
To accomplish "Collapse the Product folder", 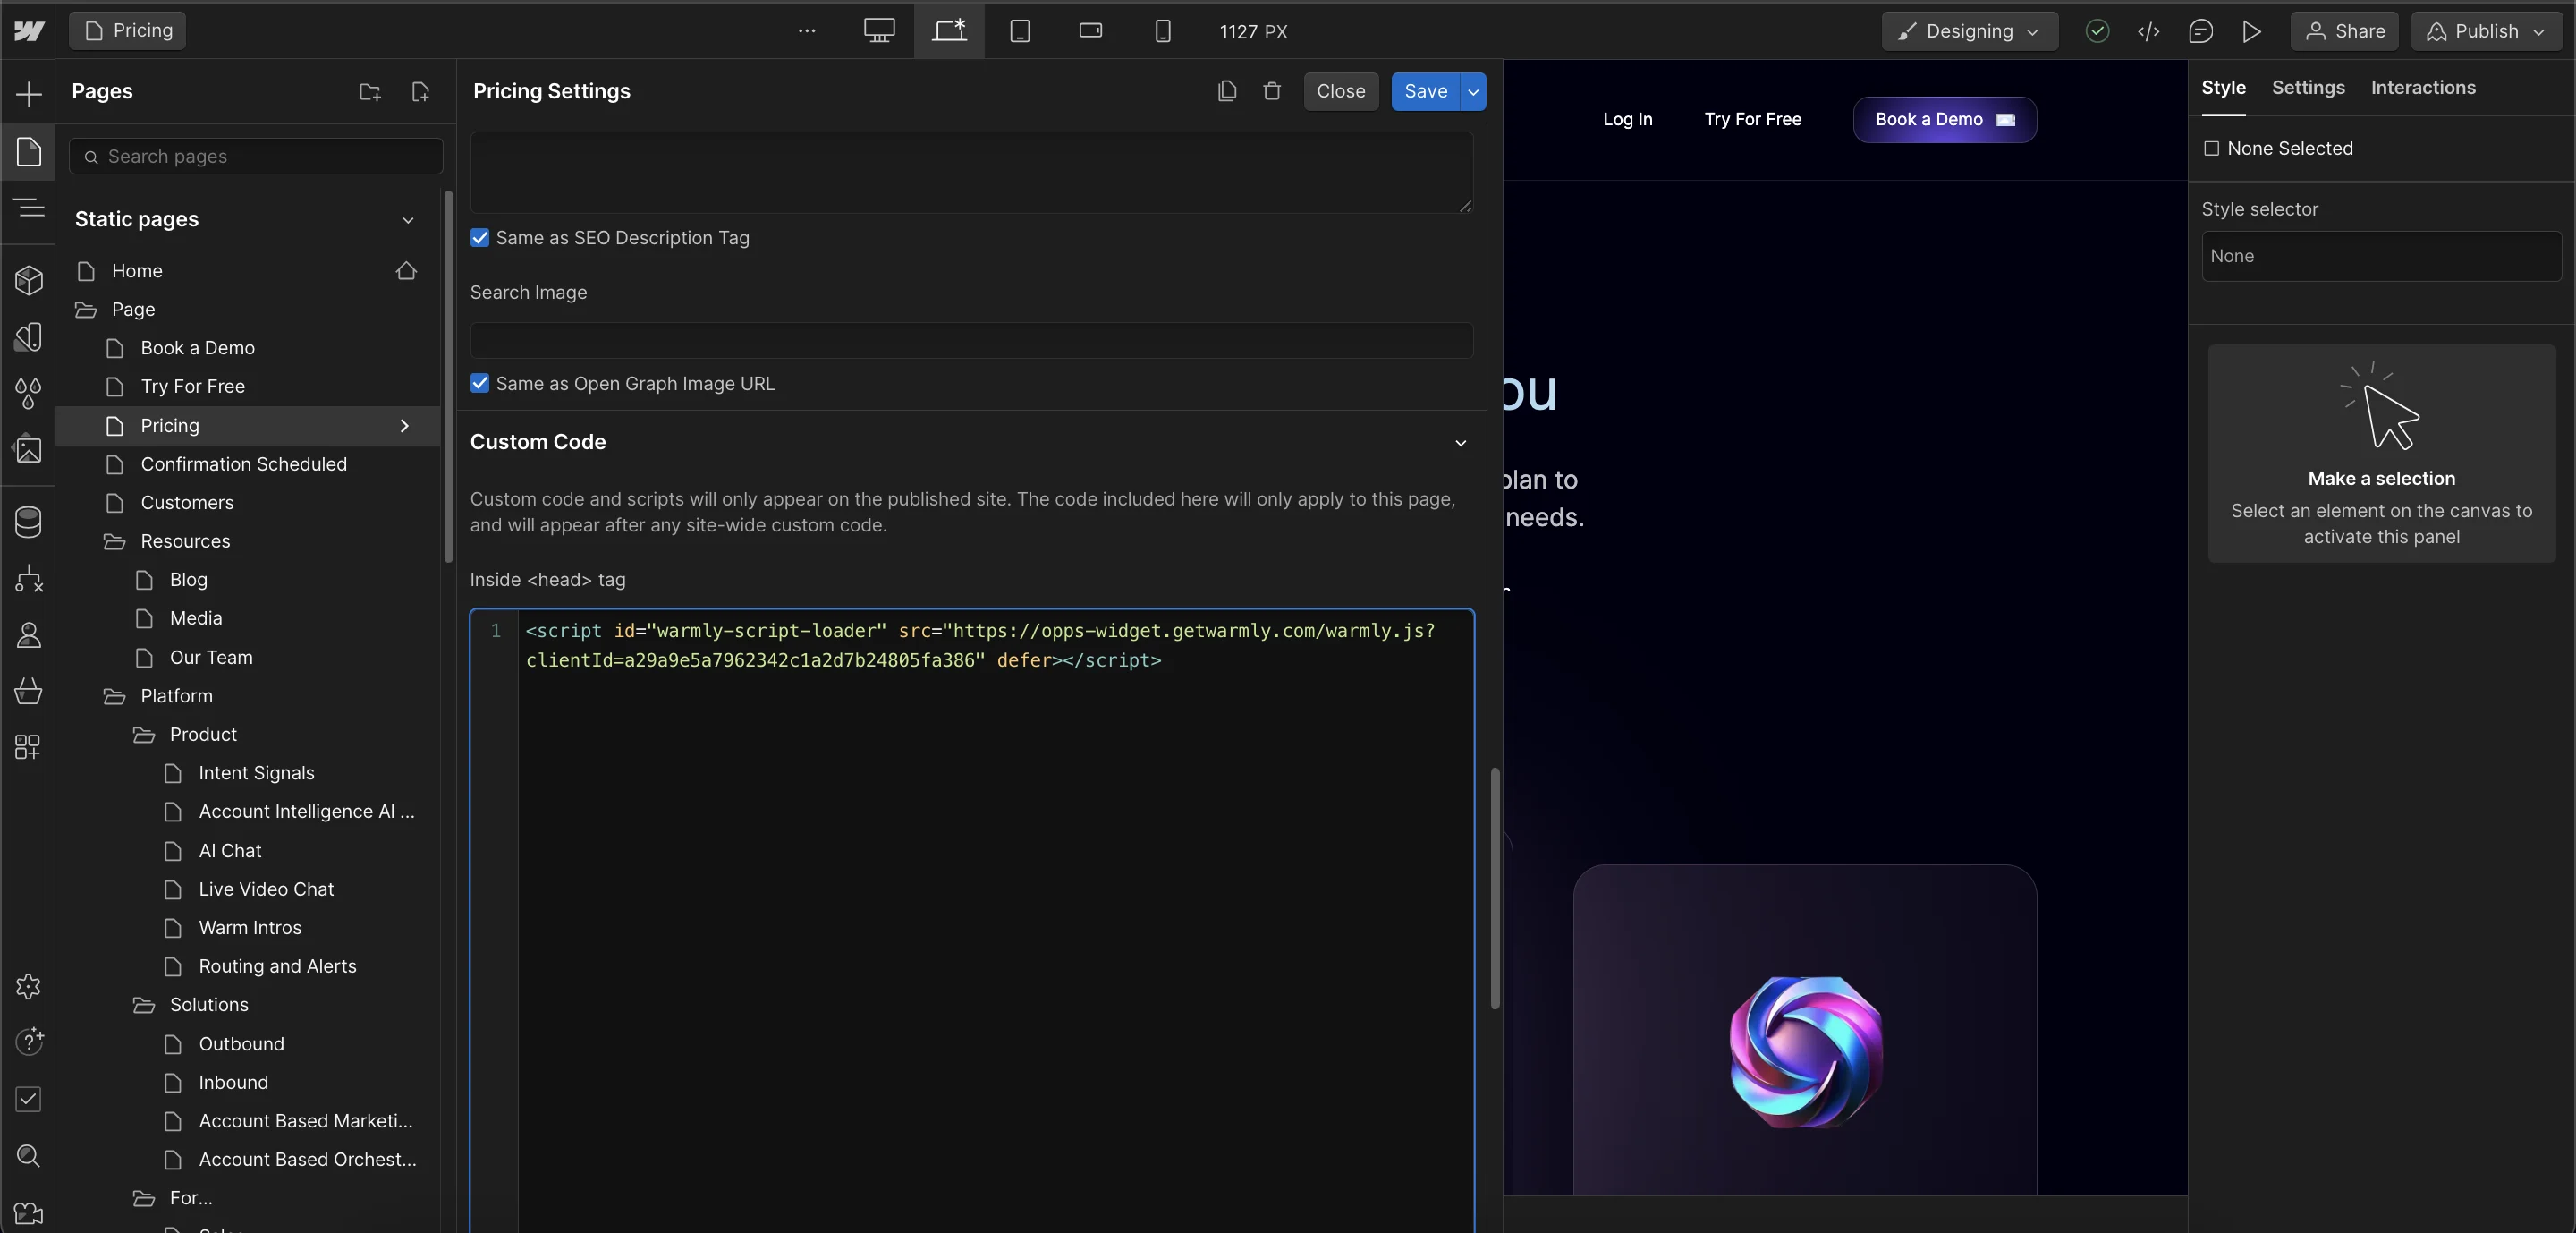I will tap(144, 735).
